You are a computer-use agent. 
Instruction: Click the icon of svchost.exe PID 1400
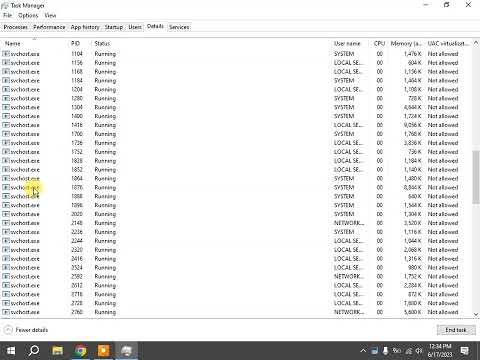tap(6, 116)
